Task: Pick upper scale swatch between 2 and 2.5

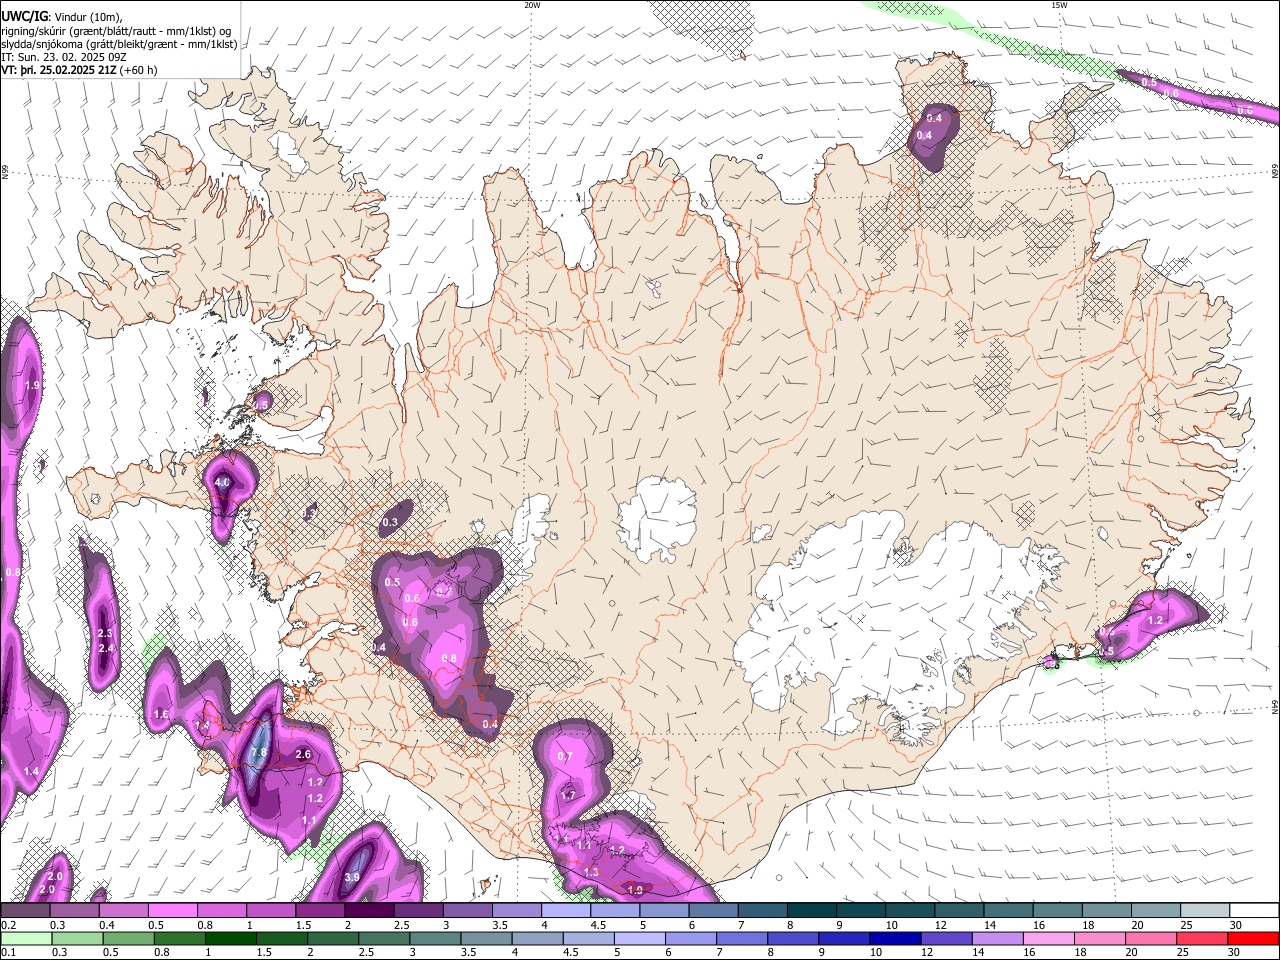Action: 369,910
